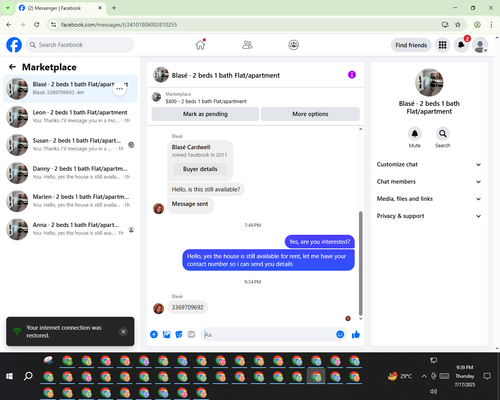The width and height of the screenshot is (500, 400).
Task: Click the message text field Aa
Action: [268, 334]
